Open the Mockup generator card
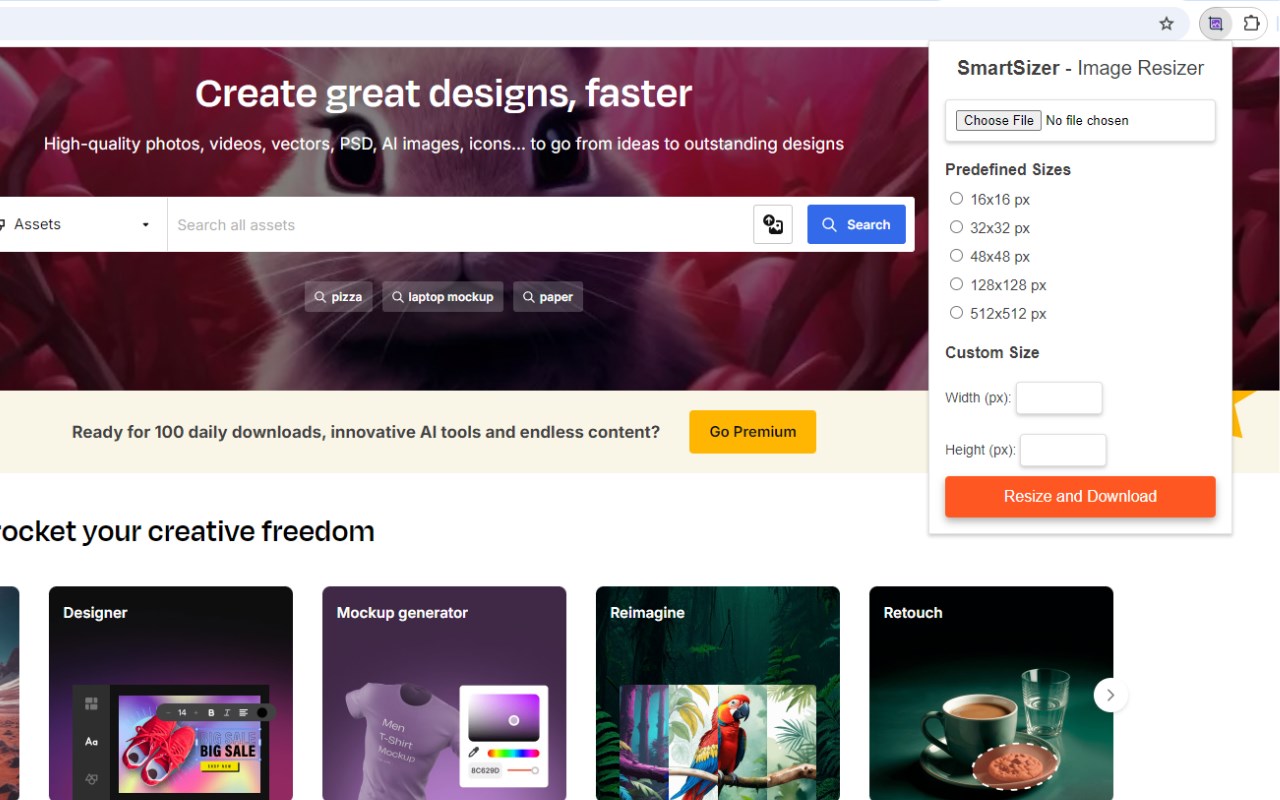The image size is (1280, 800). tap(444, 693)
